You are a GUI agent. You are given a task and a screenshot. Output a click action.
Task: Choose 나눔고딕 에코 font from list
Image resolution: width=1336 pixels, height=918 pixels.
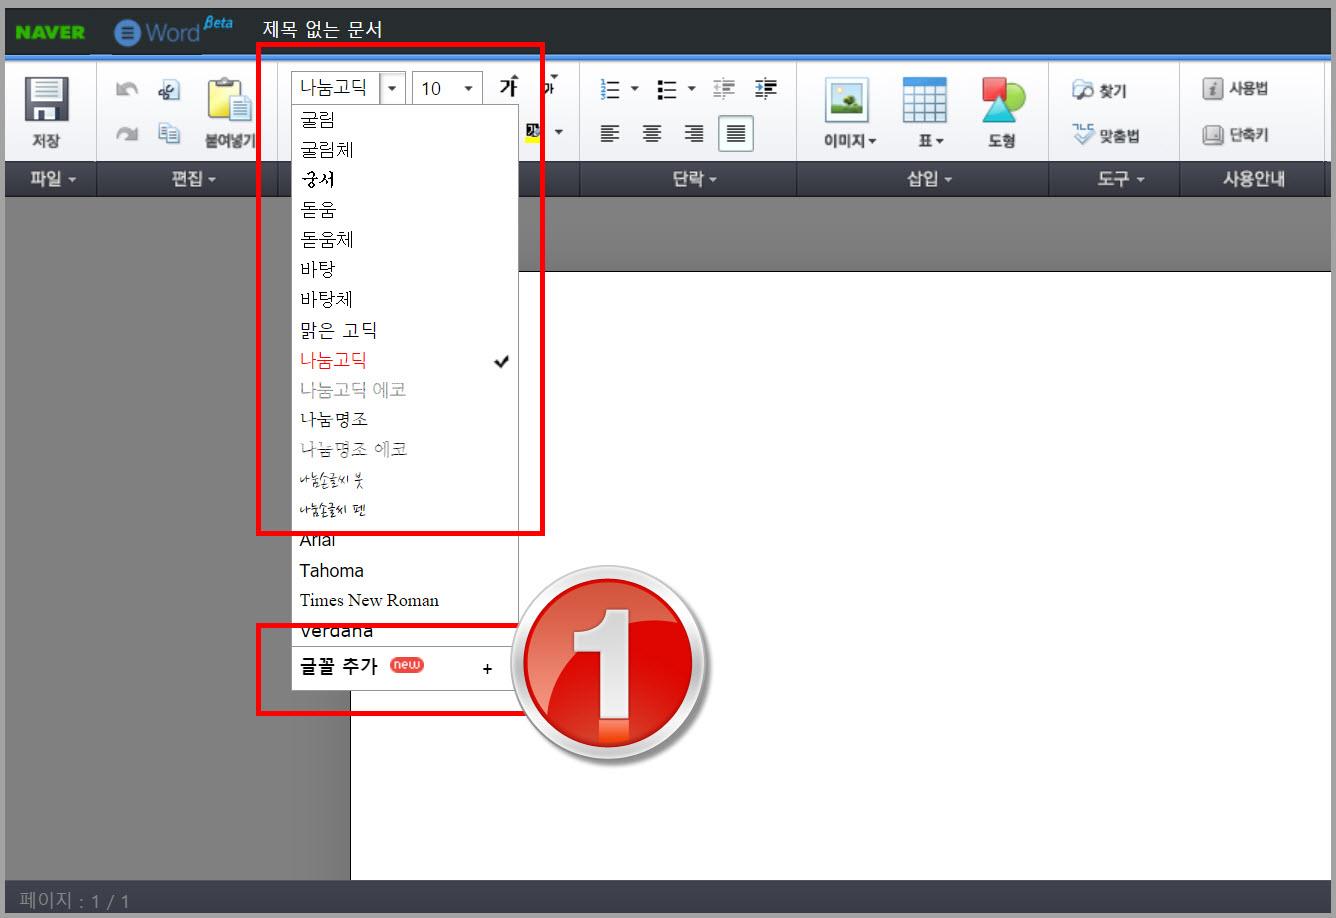click(x=405, y=390)
